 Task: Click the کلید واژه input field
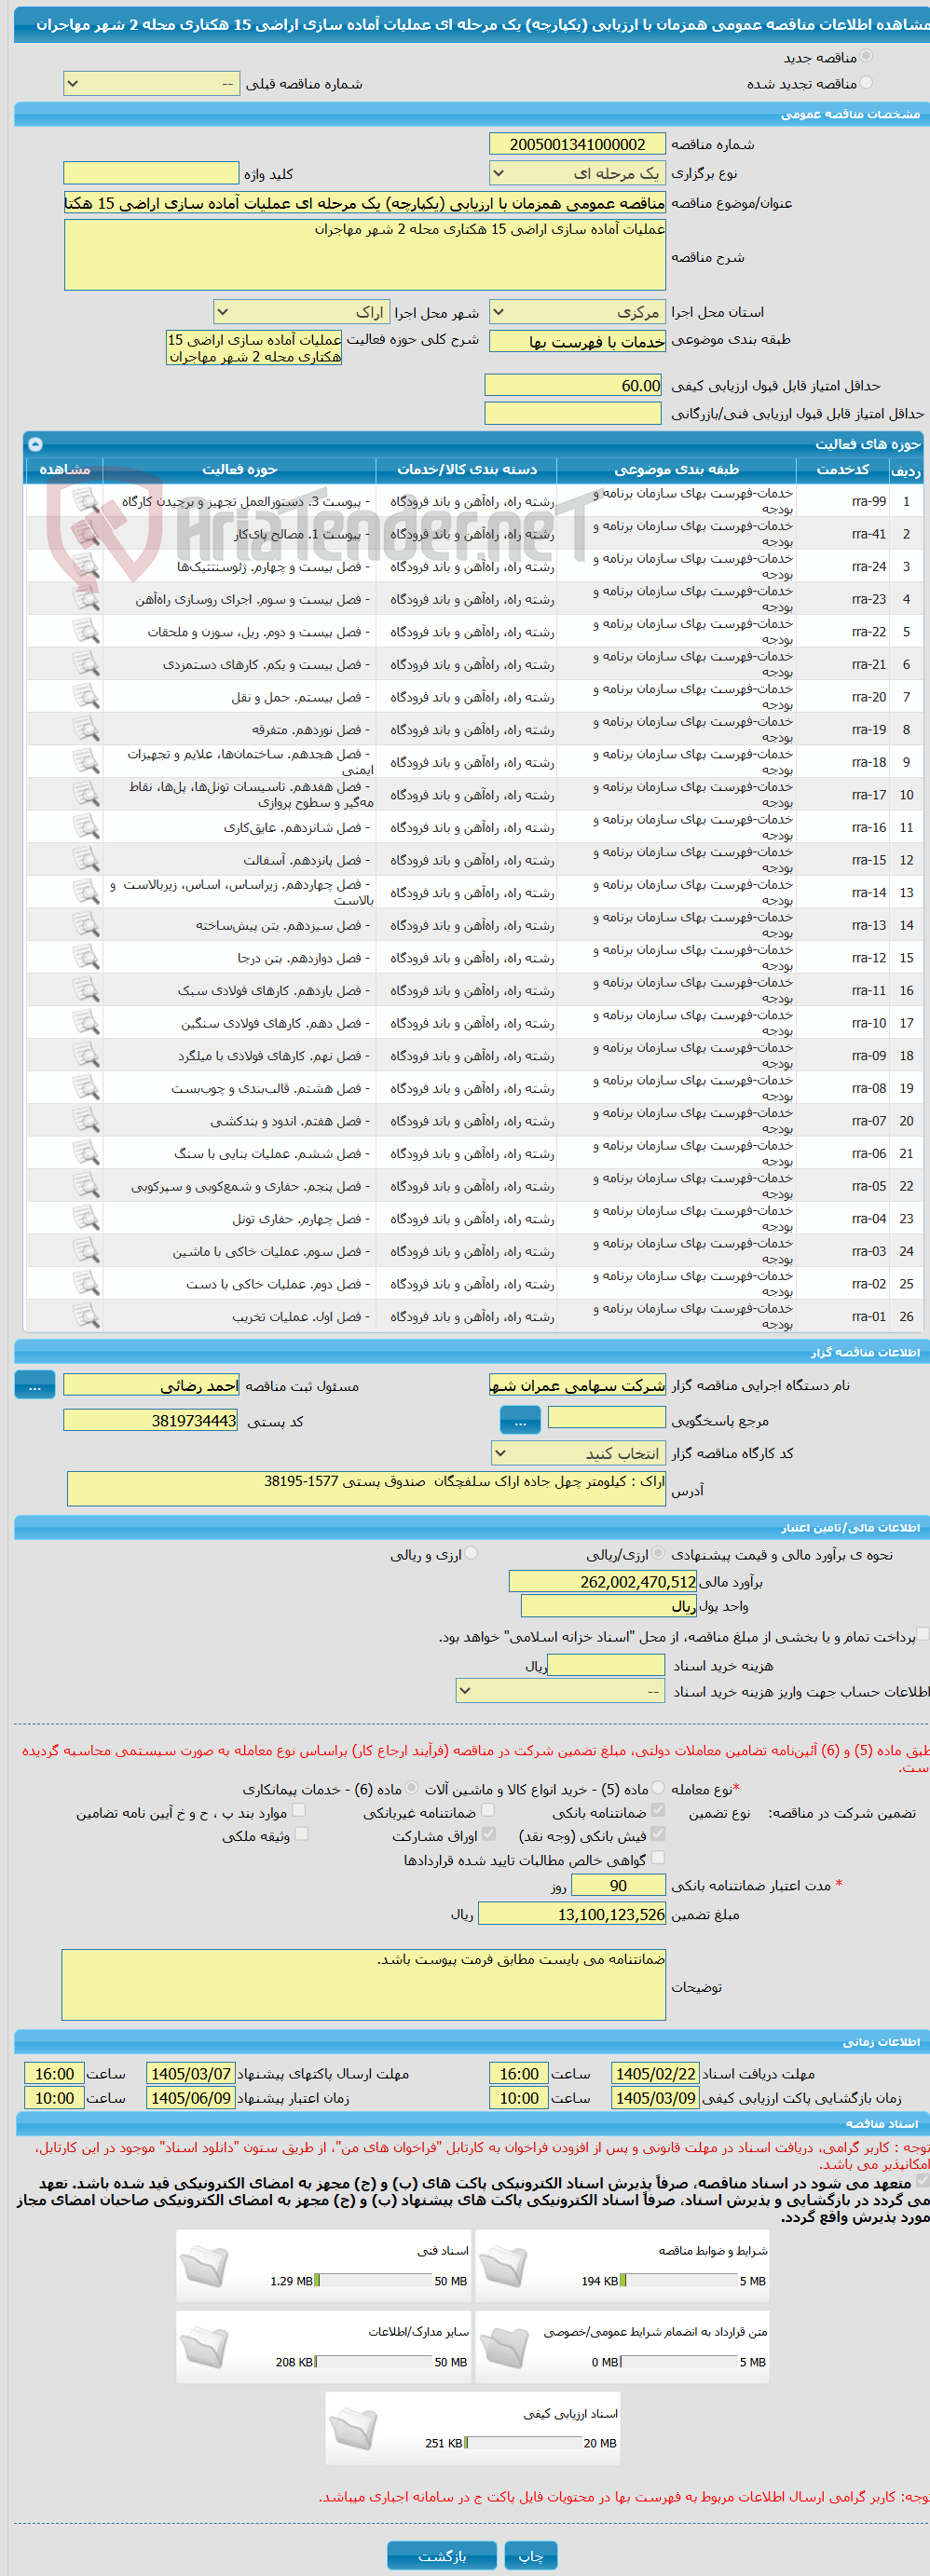[x=151, y=173]
